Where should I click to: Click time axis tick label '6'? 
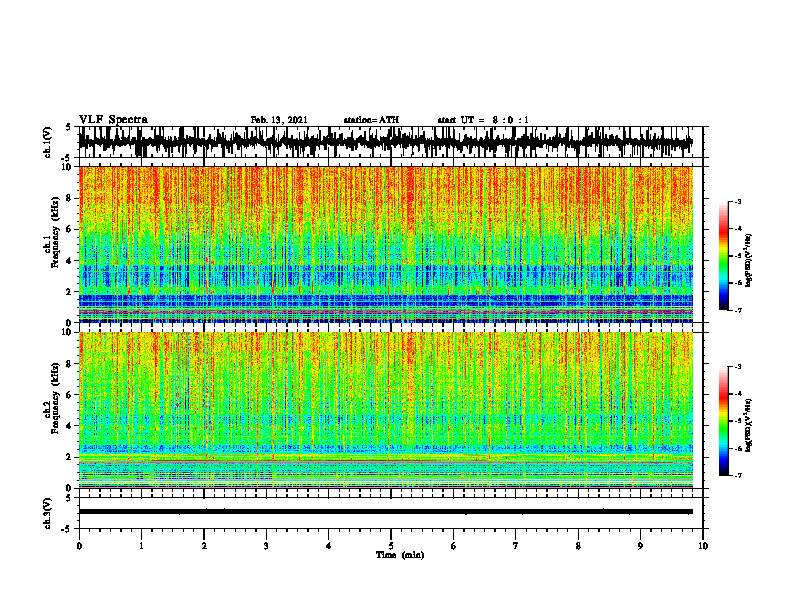[454, 546]
